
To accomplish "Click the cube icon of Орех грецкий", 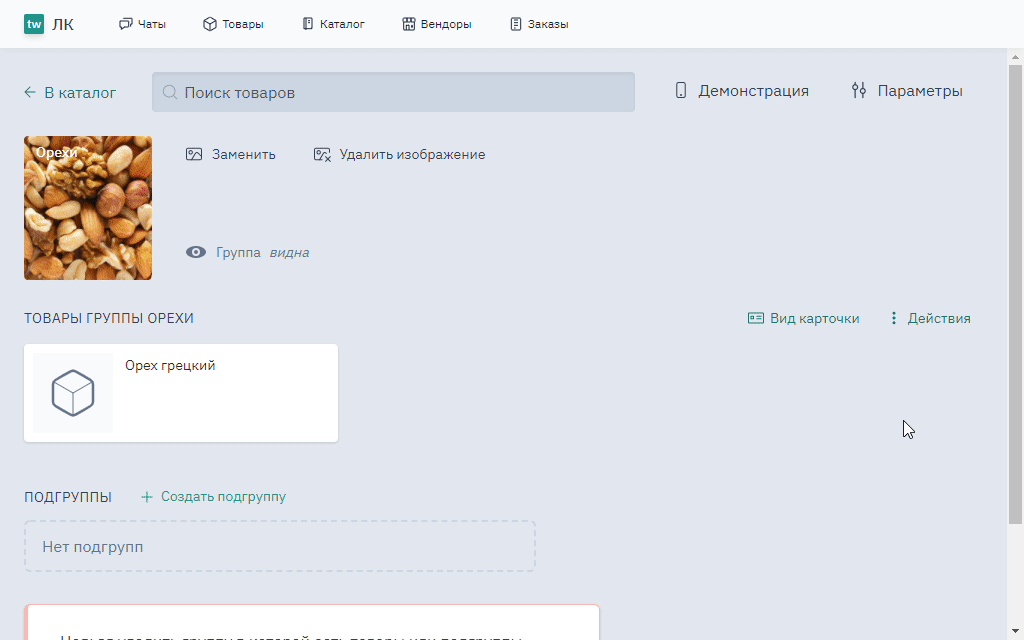I will point(73,393).
